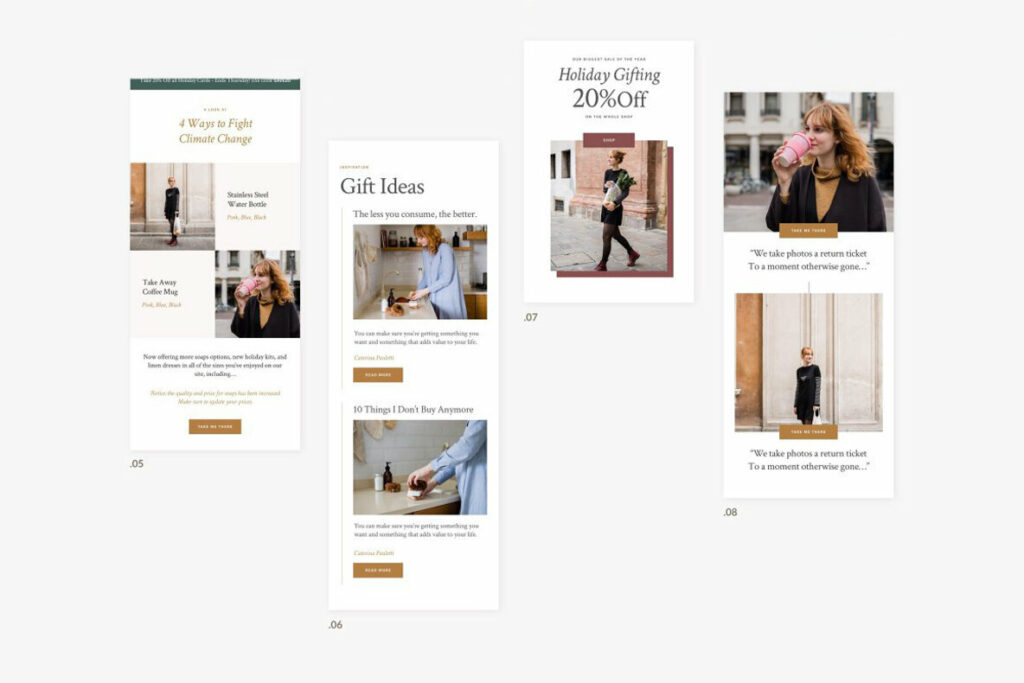The width and height of the screenshot is (1024, 683).
Task: Open the 10 Things I Don't Buy Anymore title
Action: (413, 409)
